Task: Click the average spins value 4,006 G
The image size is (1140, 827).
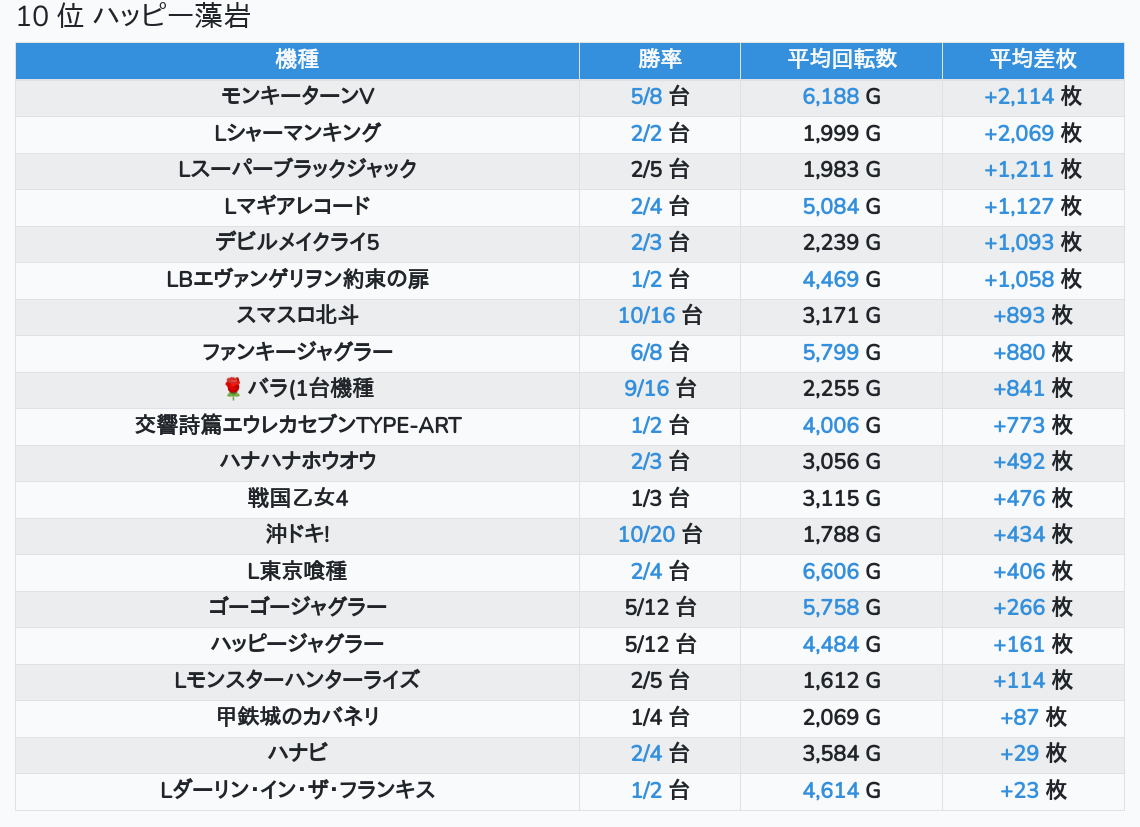Action: (x=842, y=425)
